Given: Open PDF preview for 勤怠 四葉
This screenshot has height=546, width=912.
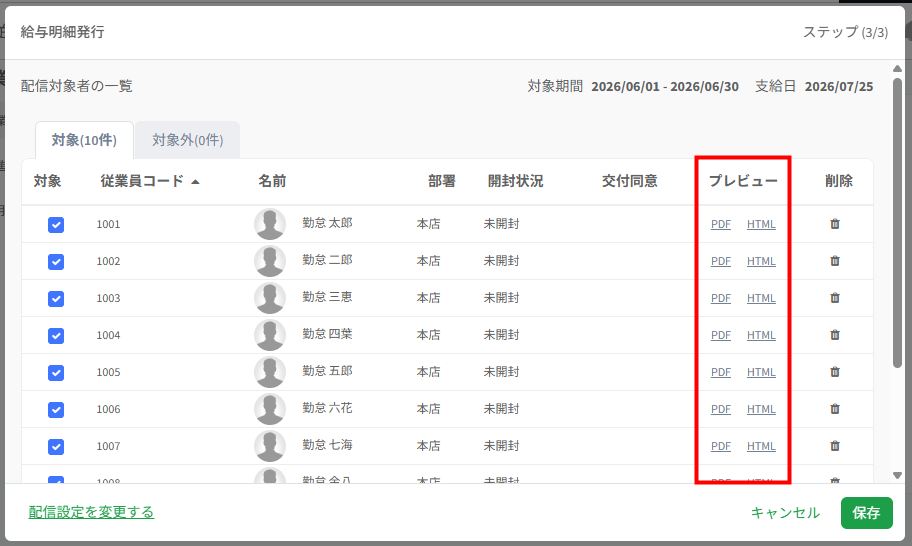Looking at the screenshot, I should 721,335.
